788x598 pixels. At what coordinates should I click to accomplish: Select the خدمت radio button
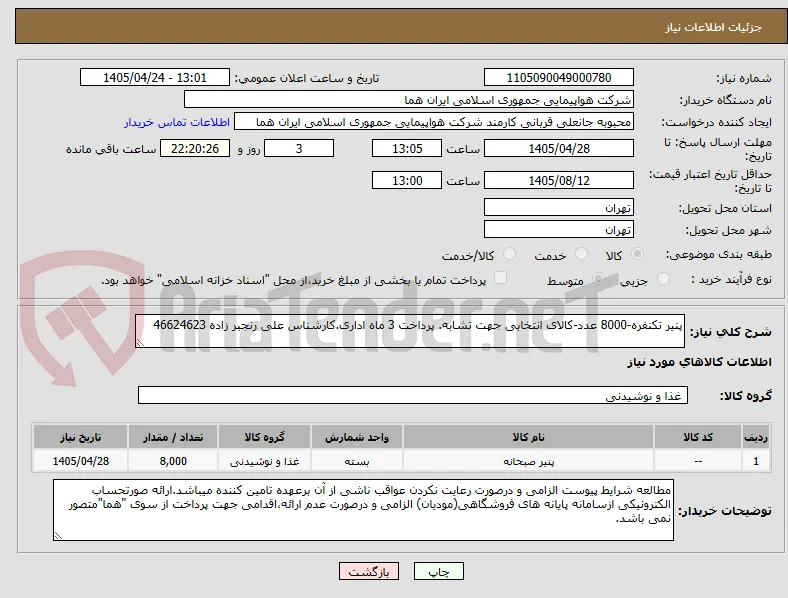click(581, 254)
